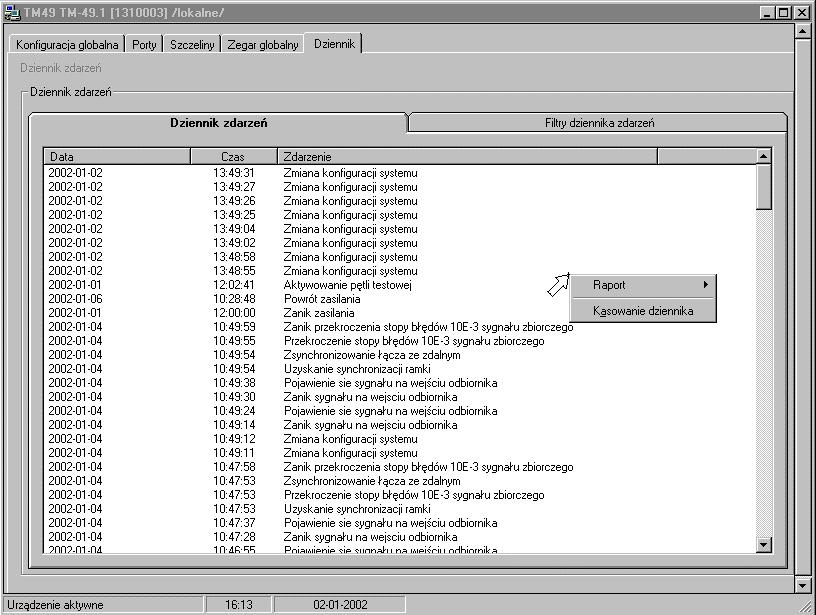Select event row at 13:49:31
Screen dimensions: 816x615
[x=400, y=173]
